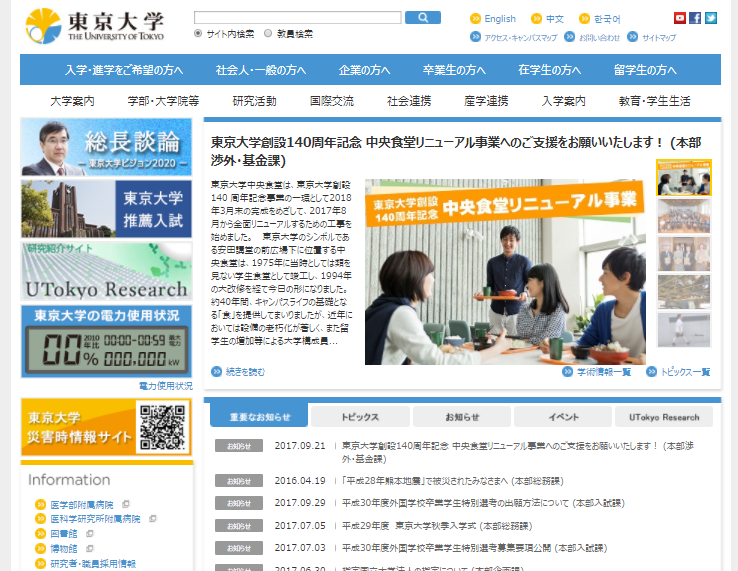Open the トピックス一覧 link
Viewport: 738px width, 571px height.
coord(685,372)
